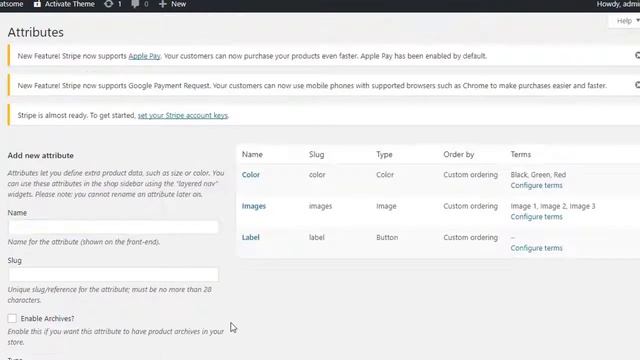Click Custom ordering in the Label row
The width and height of the screenshot is (640, 360).
tap(471, 238)
